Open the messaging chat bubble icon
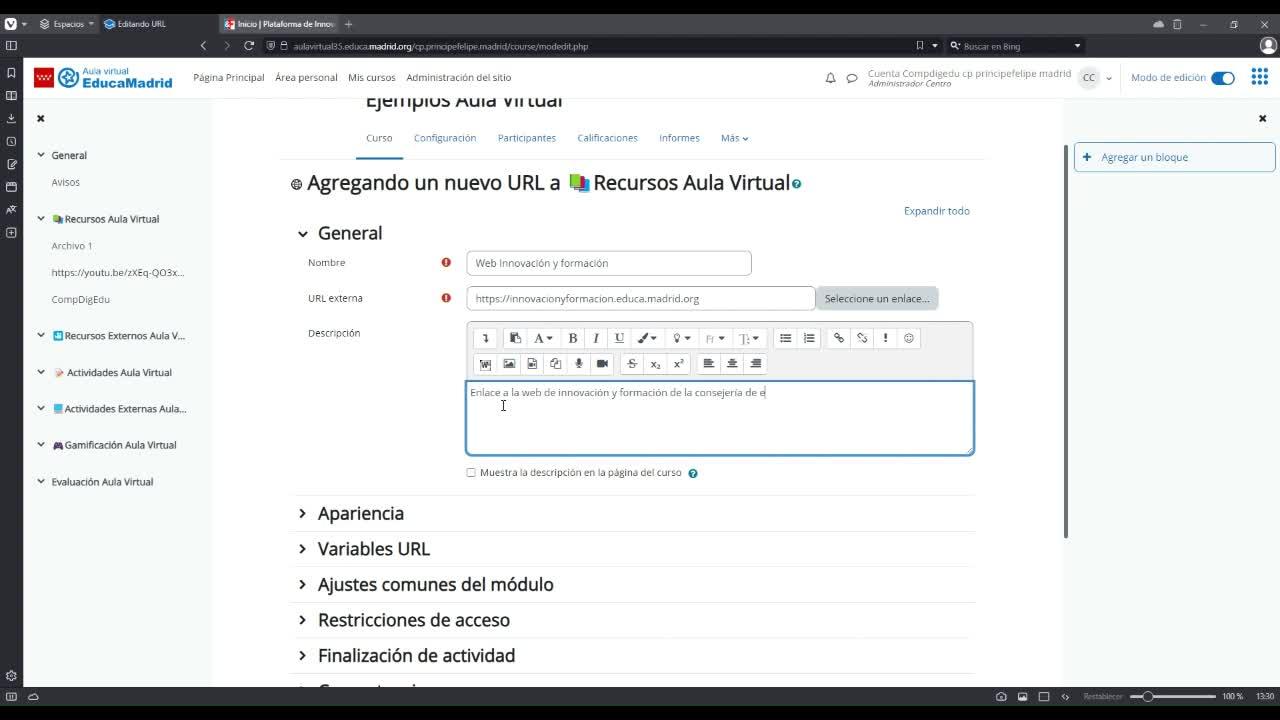Image resolution: width=1280 pixels, height=720 pixels. pos(852,78)
